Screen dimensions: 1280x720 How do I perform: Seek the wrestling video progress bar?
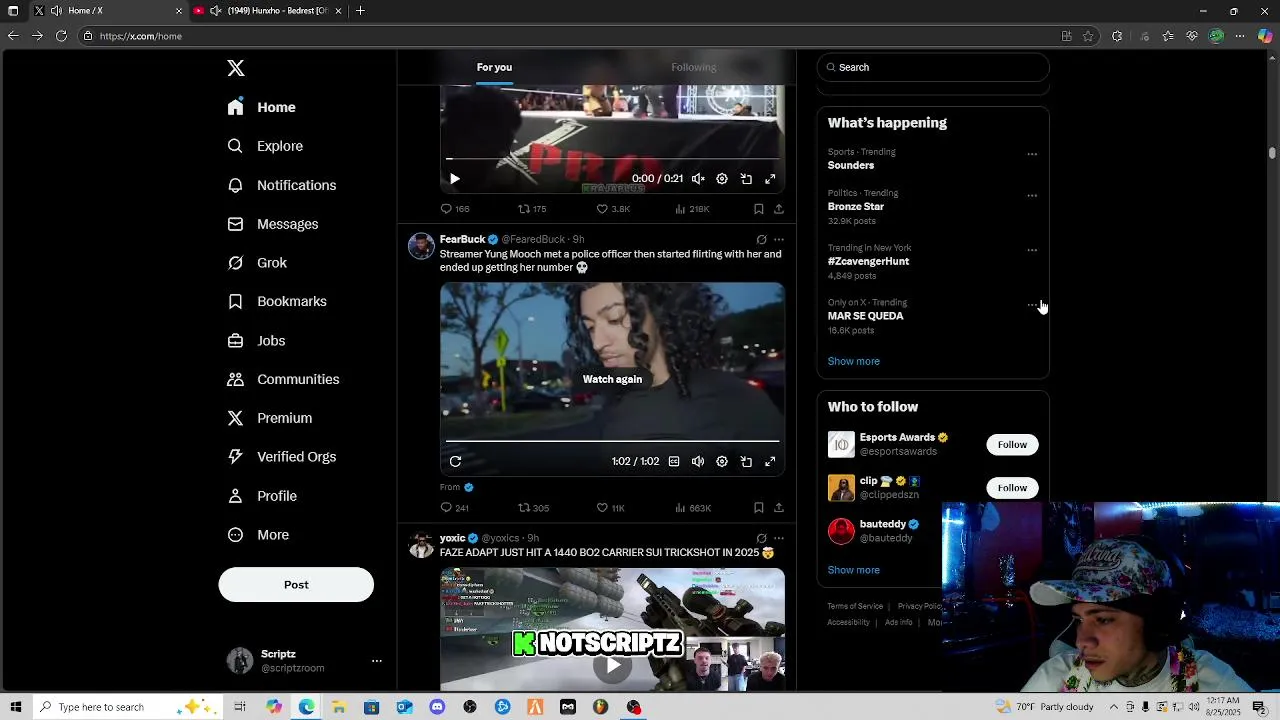click(612, 159)
